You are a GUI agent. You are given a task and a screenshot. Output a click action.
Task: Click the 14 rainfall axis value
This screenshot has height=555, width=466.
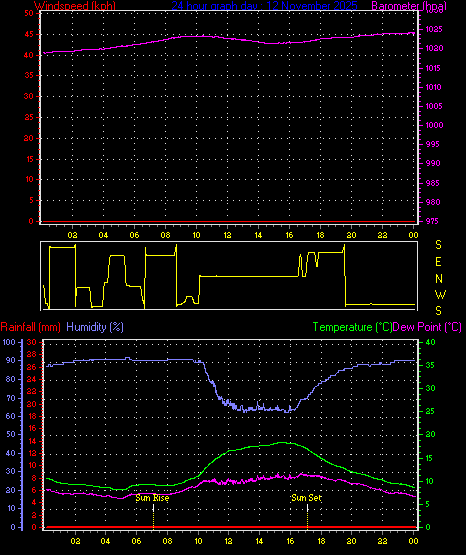32,441
